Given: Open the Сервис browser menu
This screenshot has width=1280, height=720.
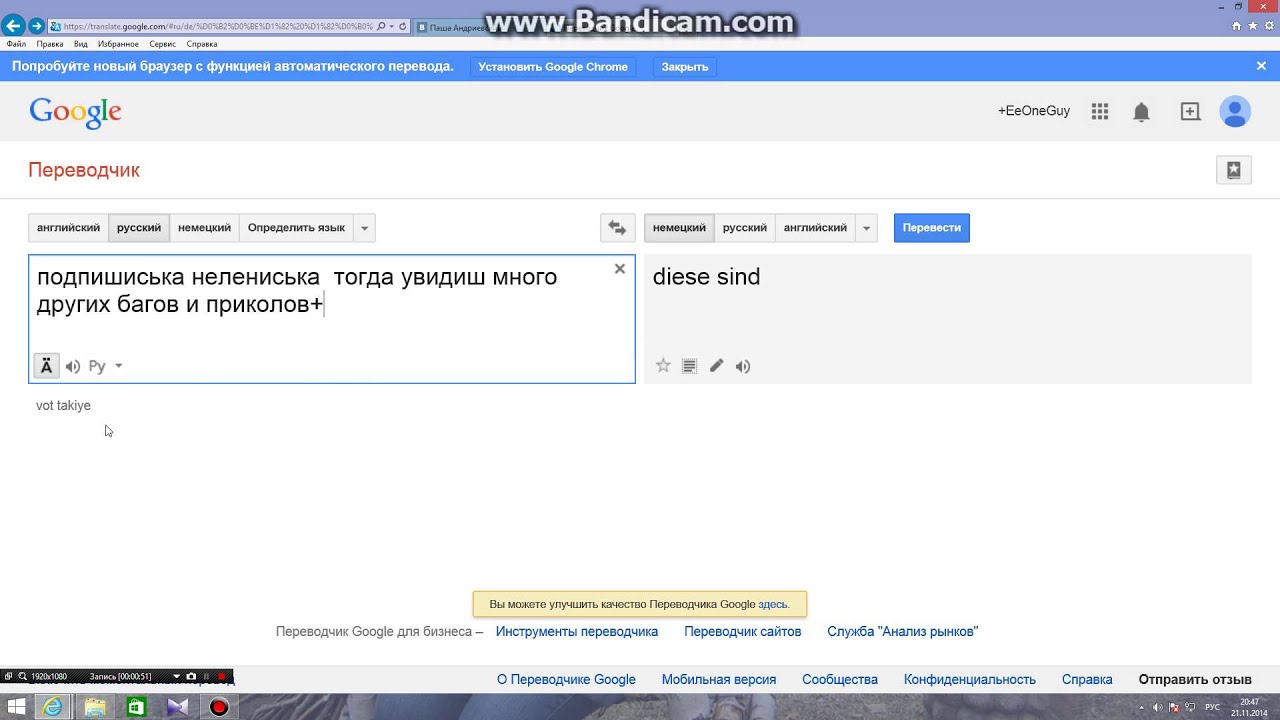Looking at the screenshot, I should point(163,44).
